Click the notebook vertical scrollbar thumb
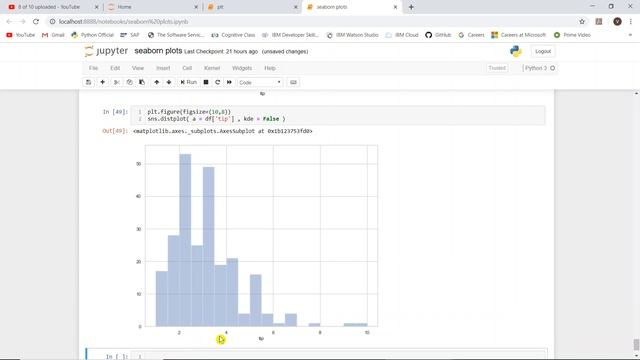 (x=636, y=344)
